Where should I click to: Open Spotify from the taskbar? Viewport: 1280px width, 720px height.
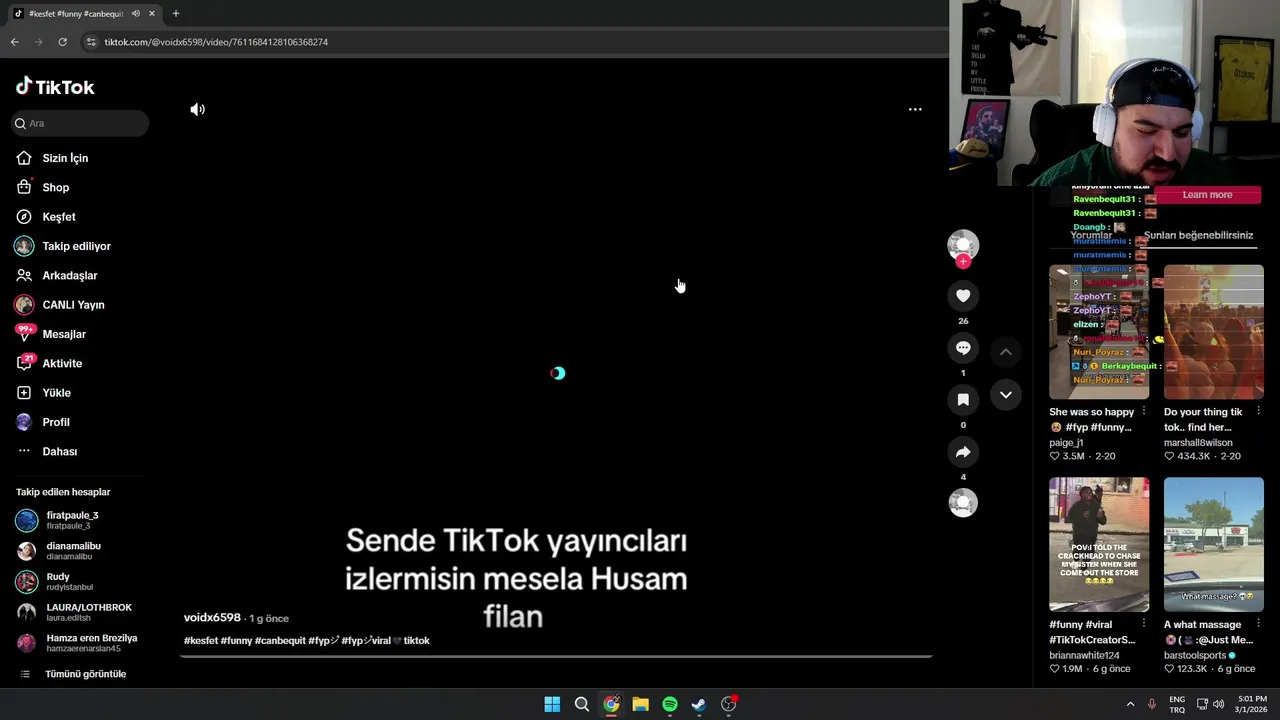click(670, 704)
